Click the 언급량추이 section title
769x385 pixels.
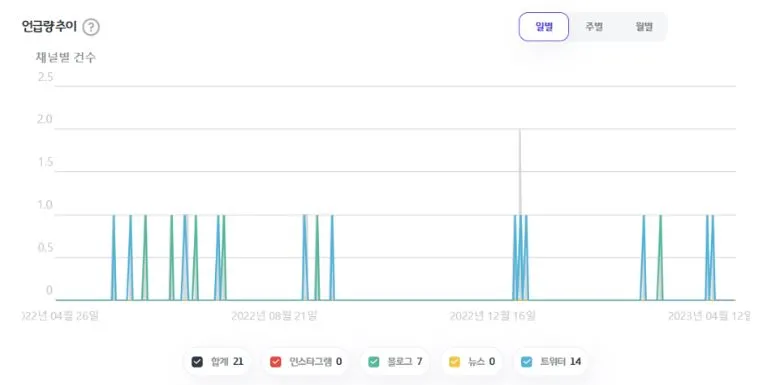pos(49,26)
